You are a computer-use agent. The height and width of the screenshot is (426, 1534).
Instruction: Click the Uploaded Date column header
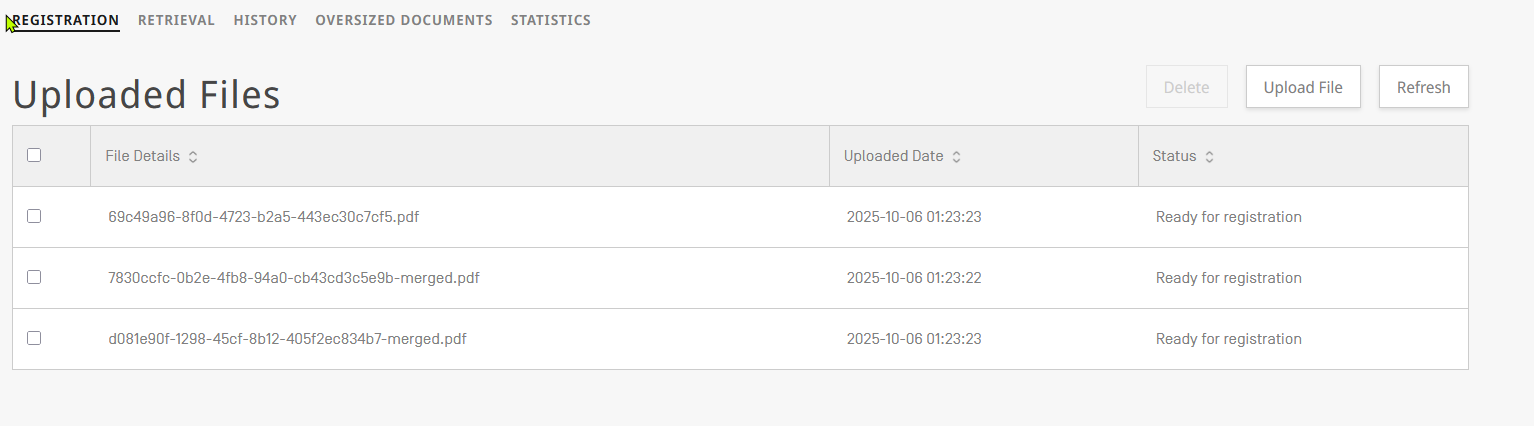893,156
